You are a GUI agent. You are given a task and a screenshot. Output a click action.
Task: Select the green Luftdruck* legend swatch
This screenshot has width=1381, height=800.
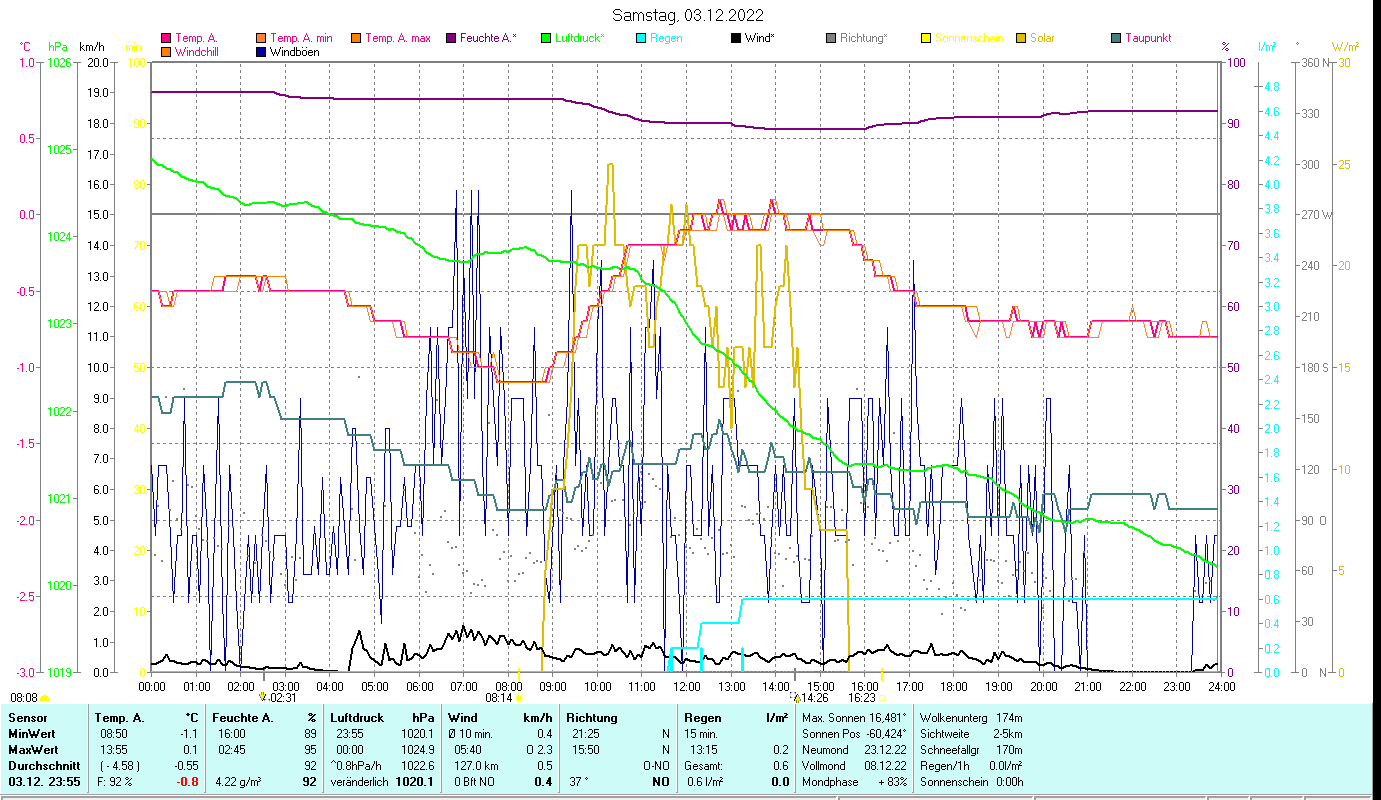(x=546, y=39)
